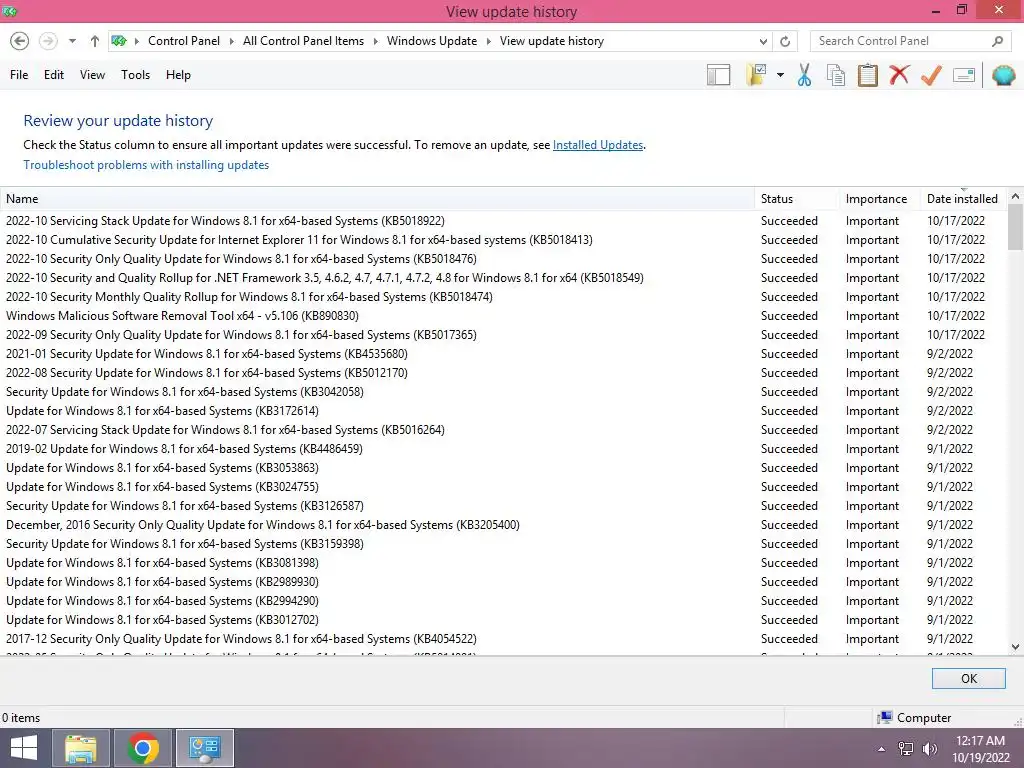Click the Copy icon in toolbar
1024x768 pixels.
point(836,75)
